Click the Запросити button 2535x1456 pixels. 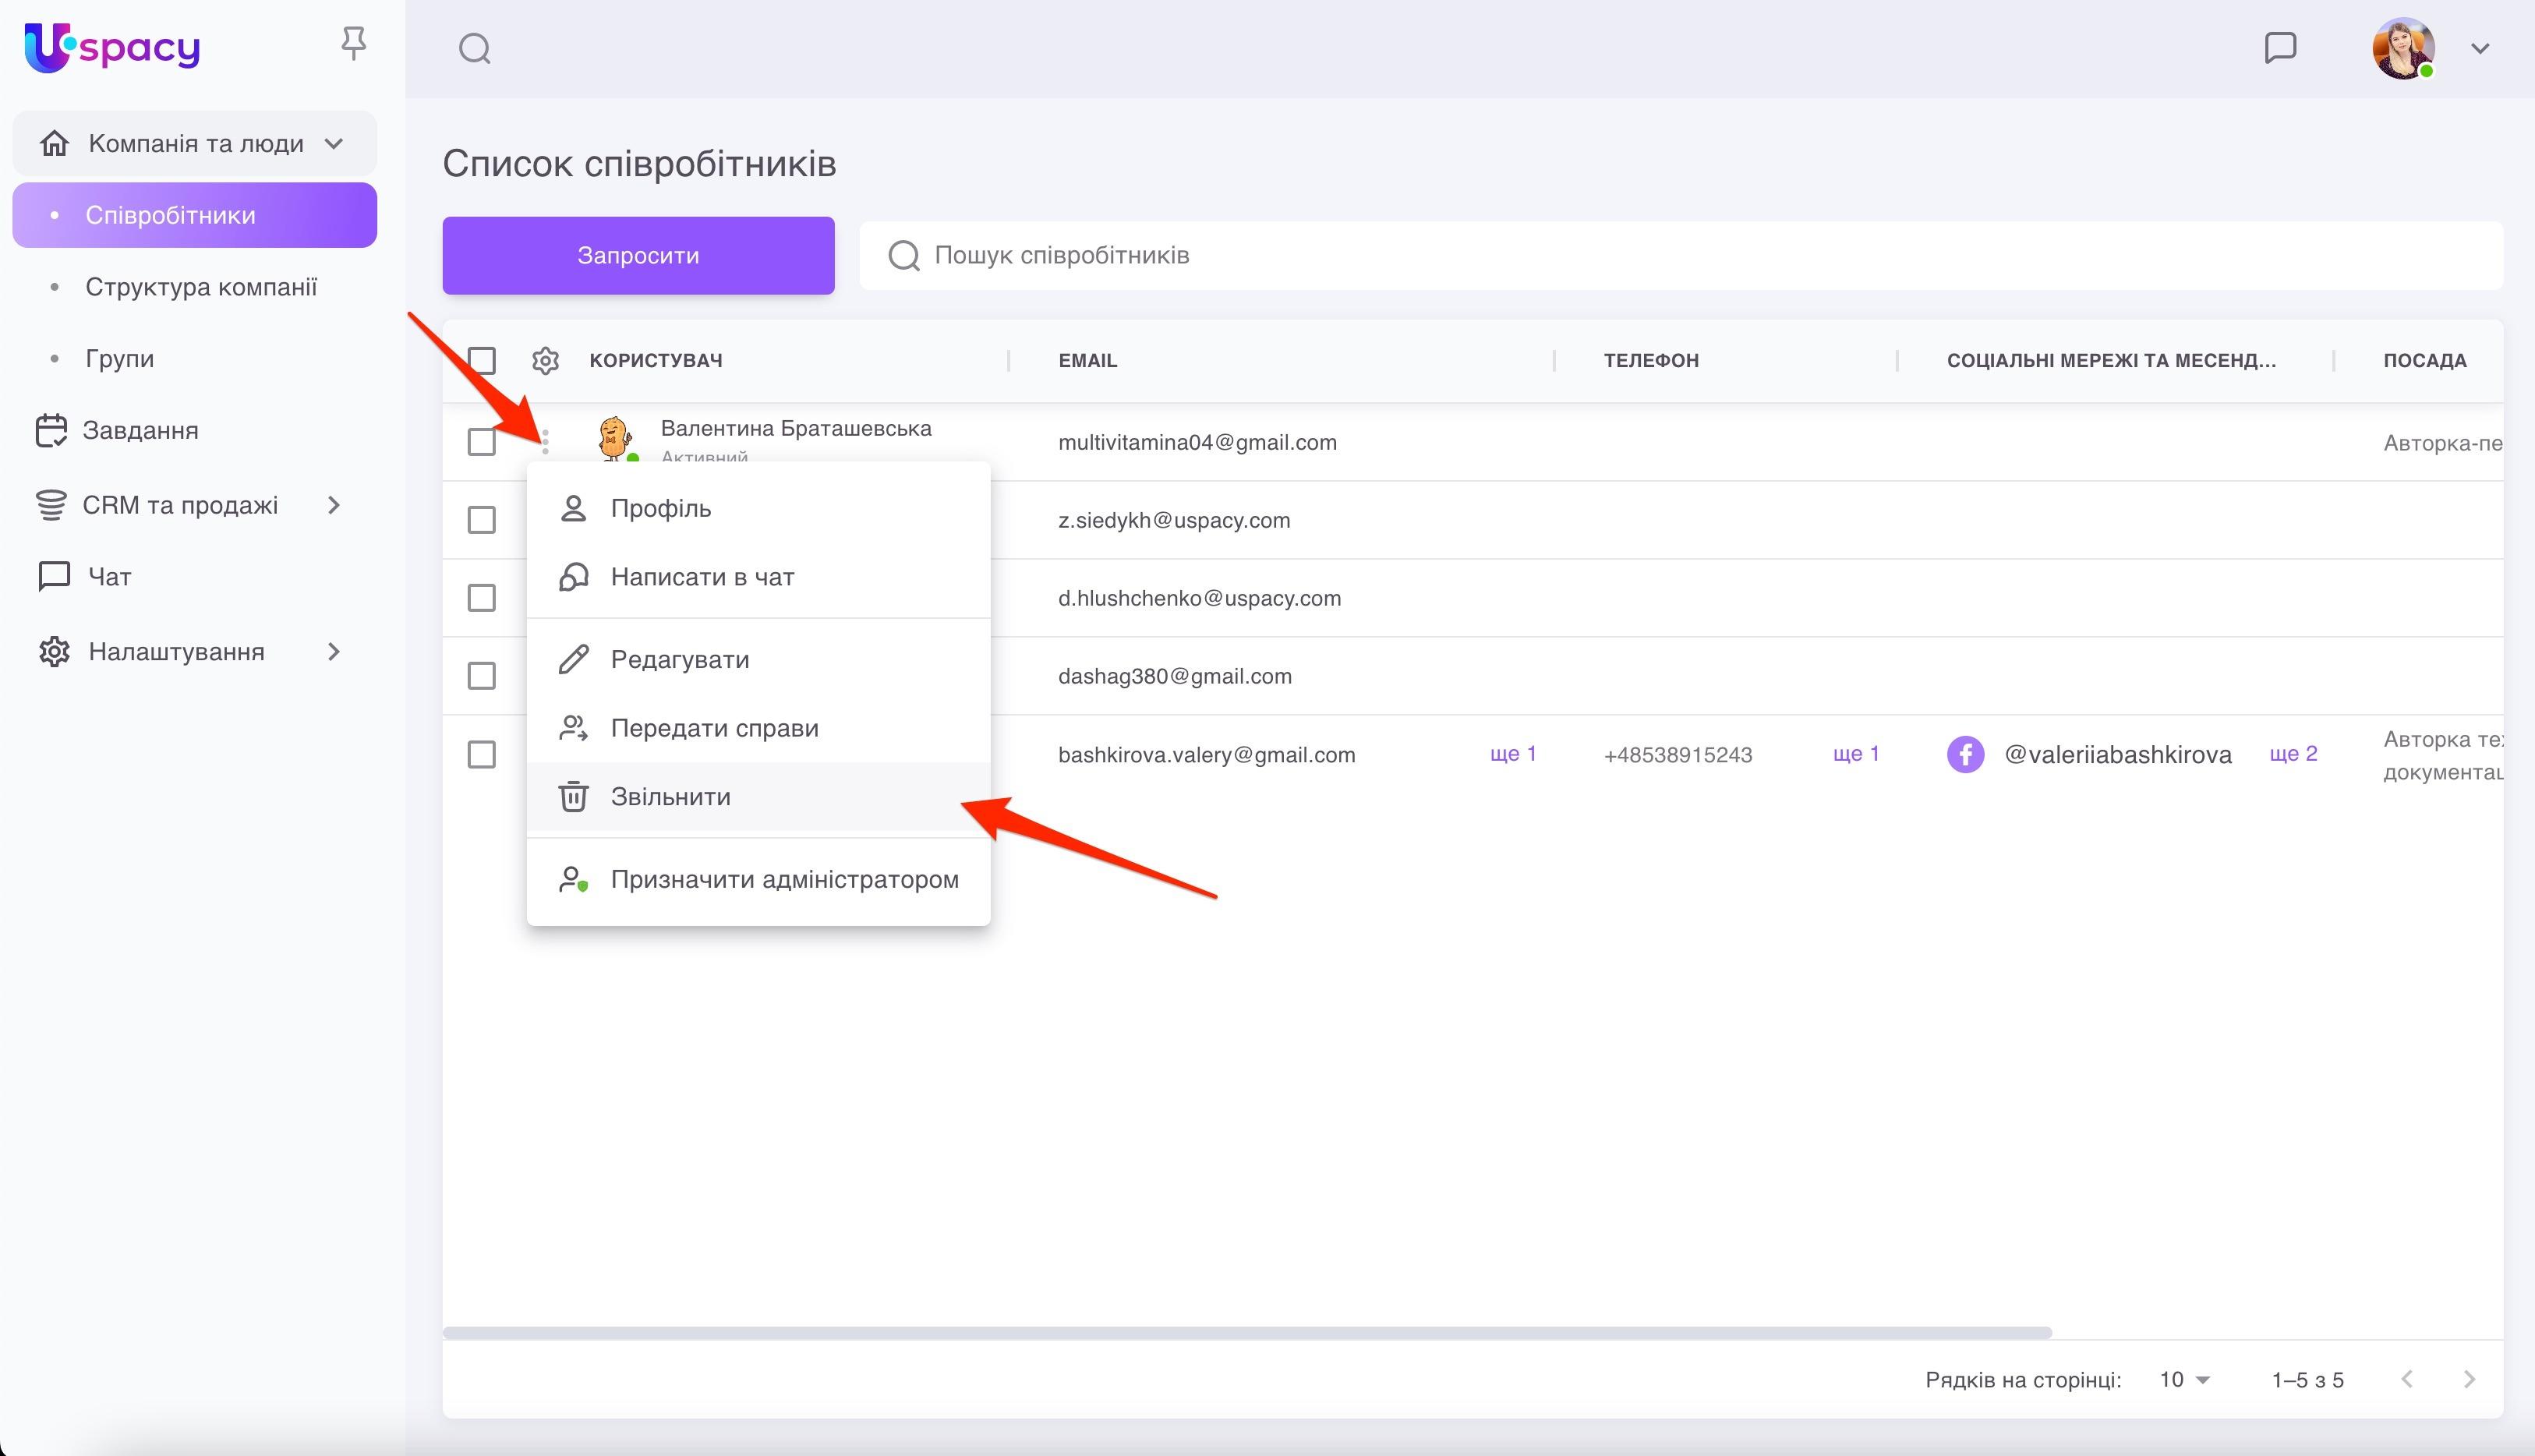coord(638,255)
